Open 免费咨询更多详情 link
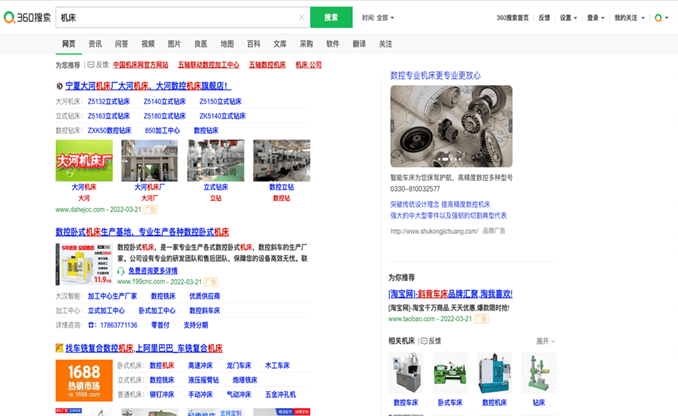Image resolution: width=678 pixels, height=416 pixels. click(x=153, y=271)
